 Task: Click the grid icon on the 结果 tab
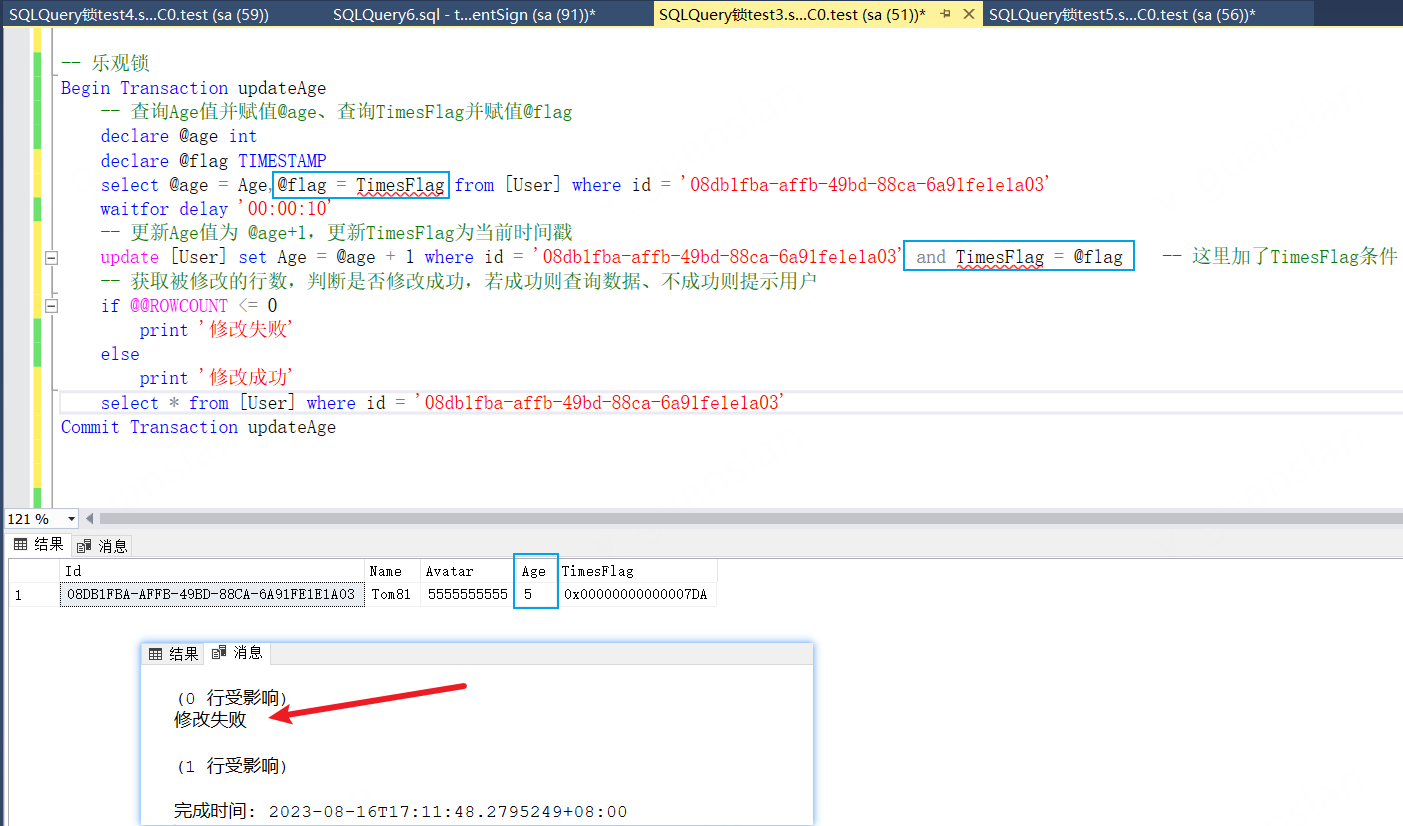click(x=20, y=545)
